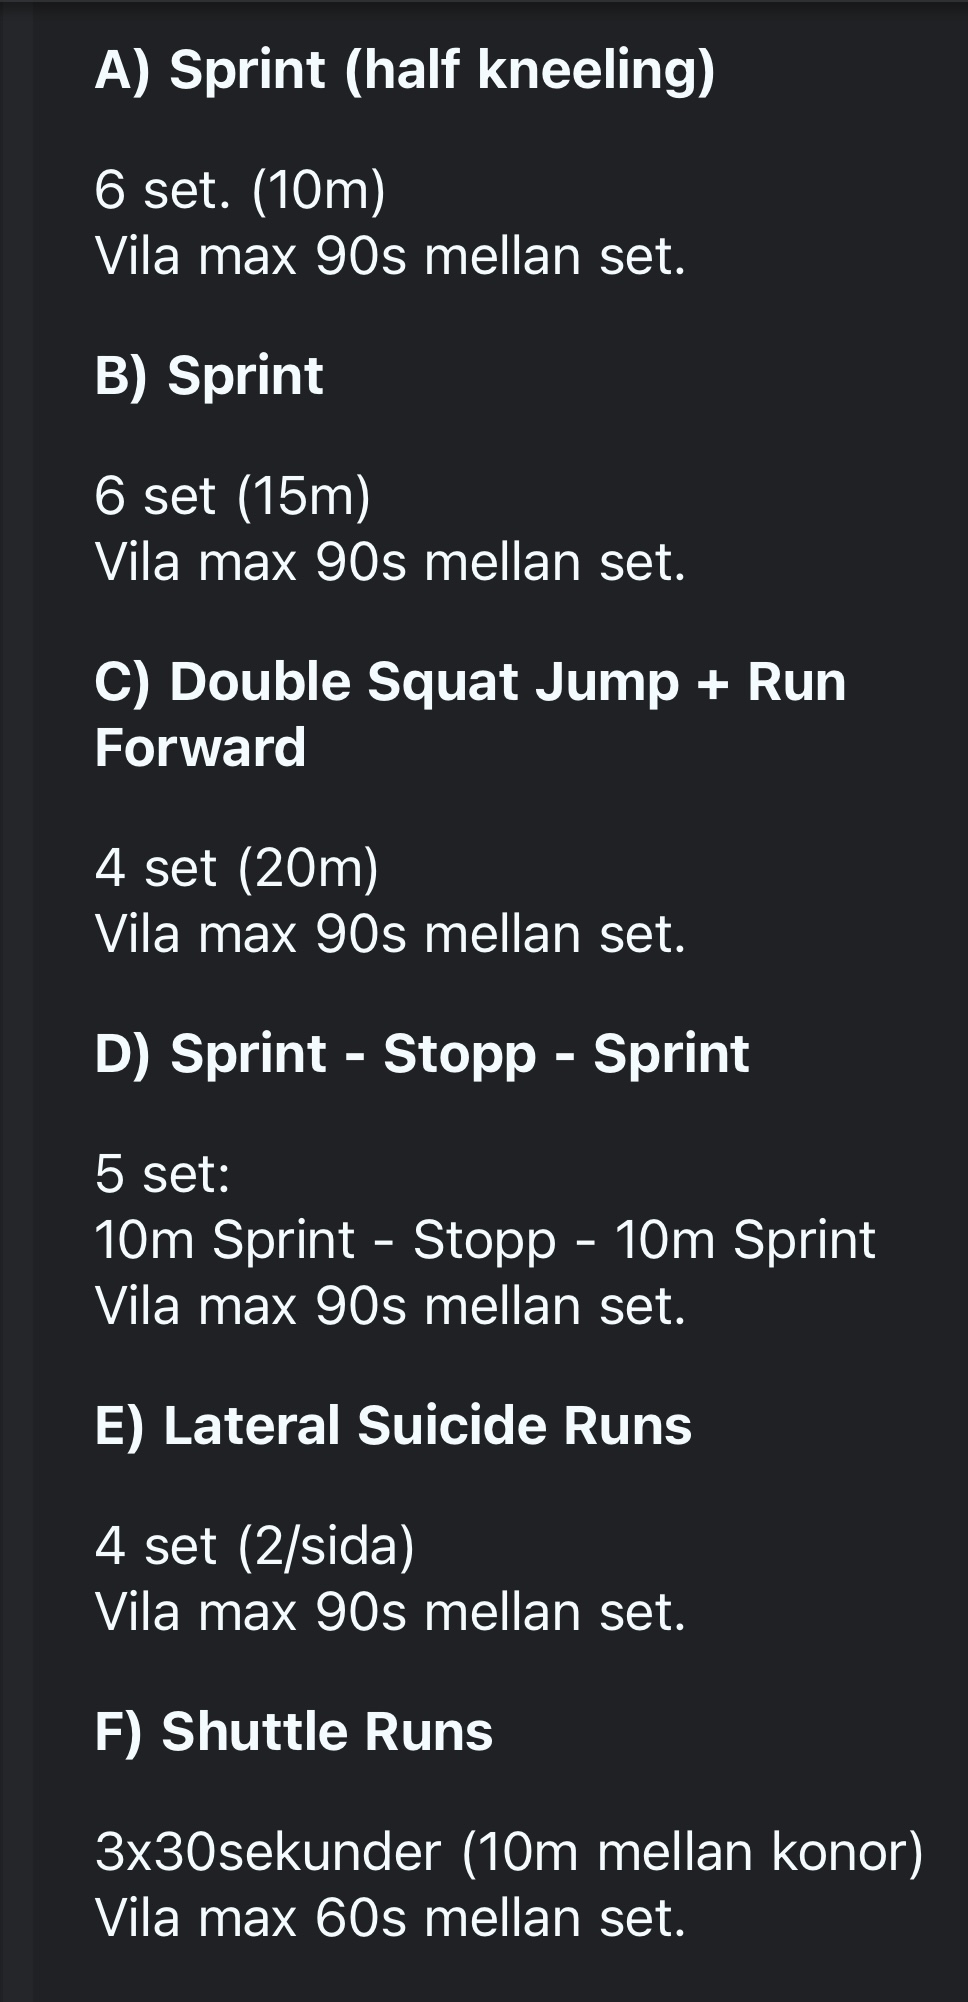Tap the 'B) Sprint' heading
Viewport: 968px width, 2002px height.
209,376
